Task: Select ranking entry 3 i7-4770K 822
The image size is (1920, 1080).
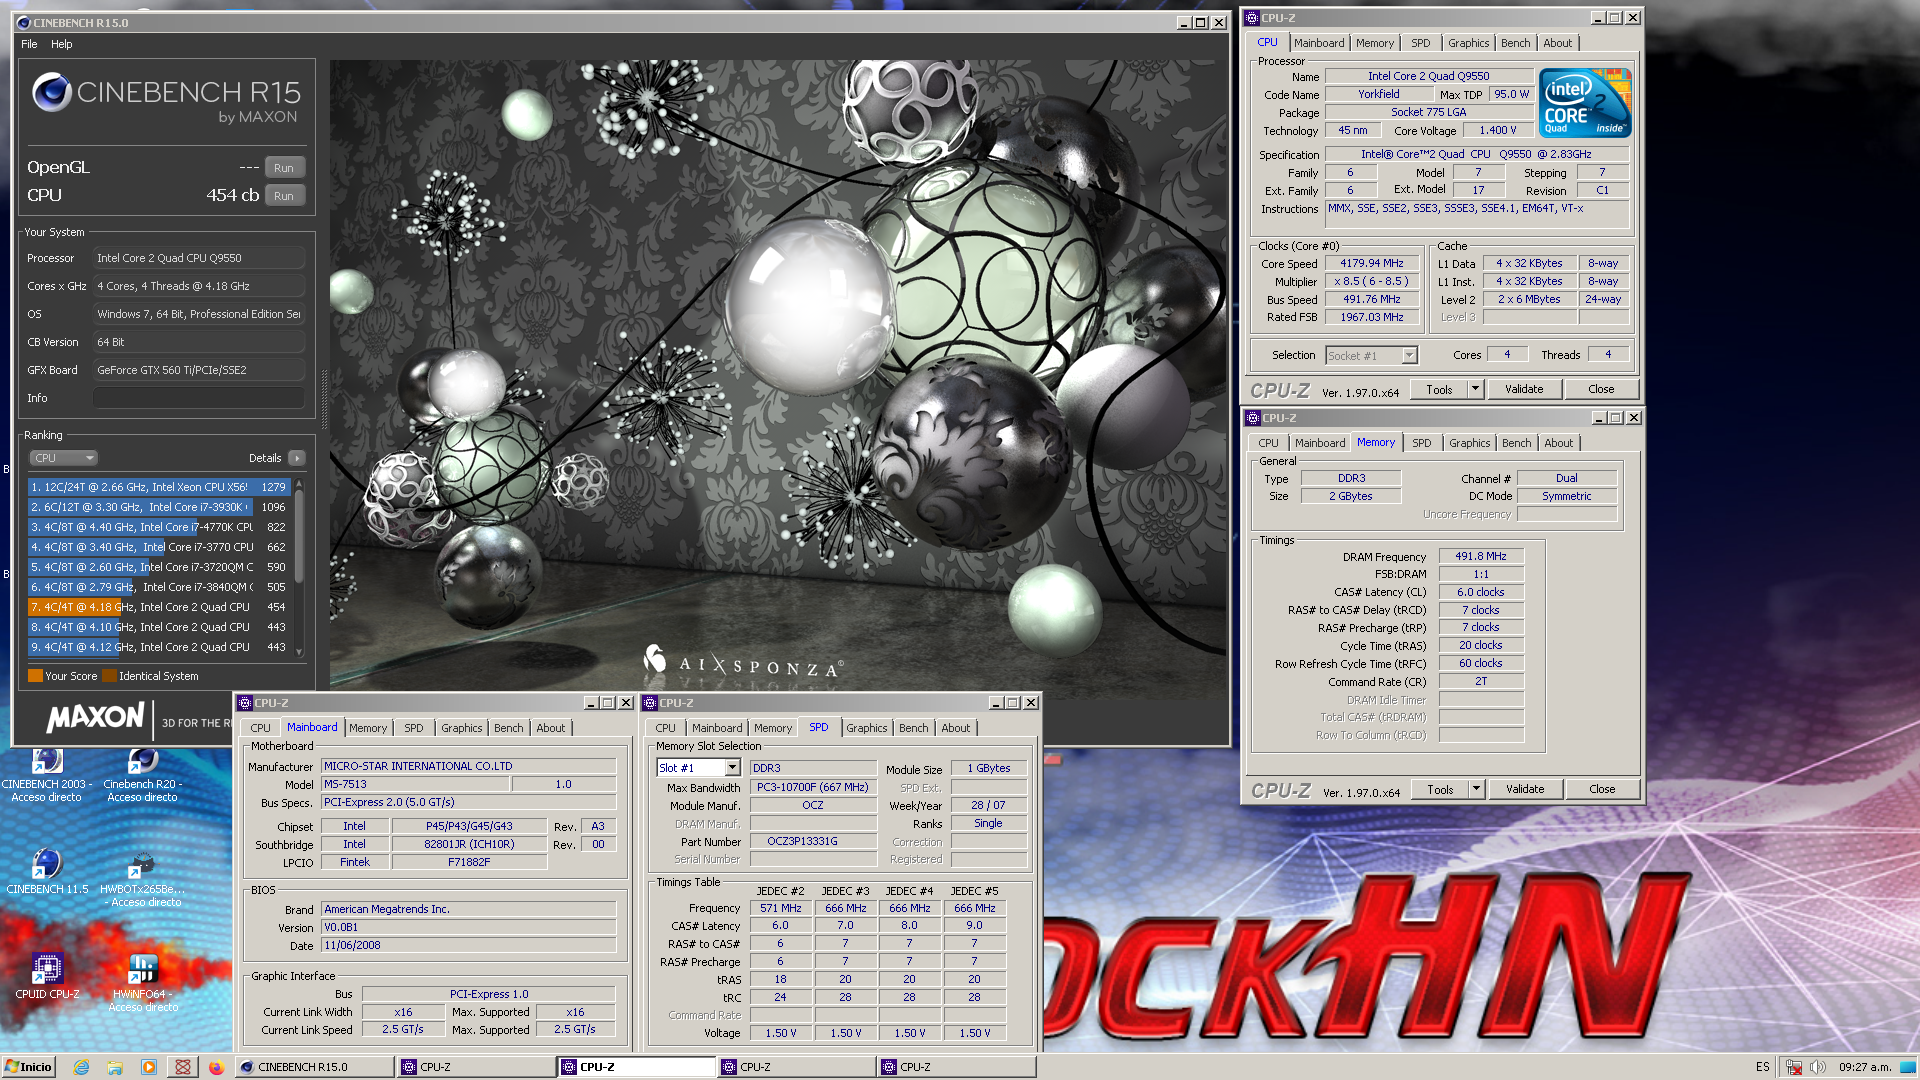Action: pyautogui.click(x=158, y=527)
